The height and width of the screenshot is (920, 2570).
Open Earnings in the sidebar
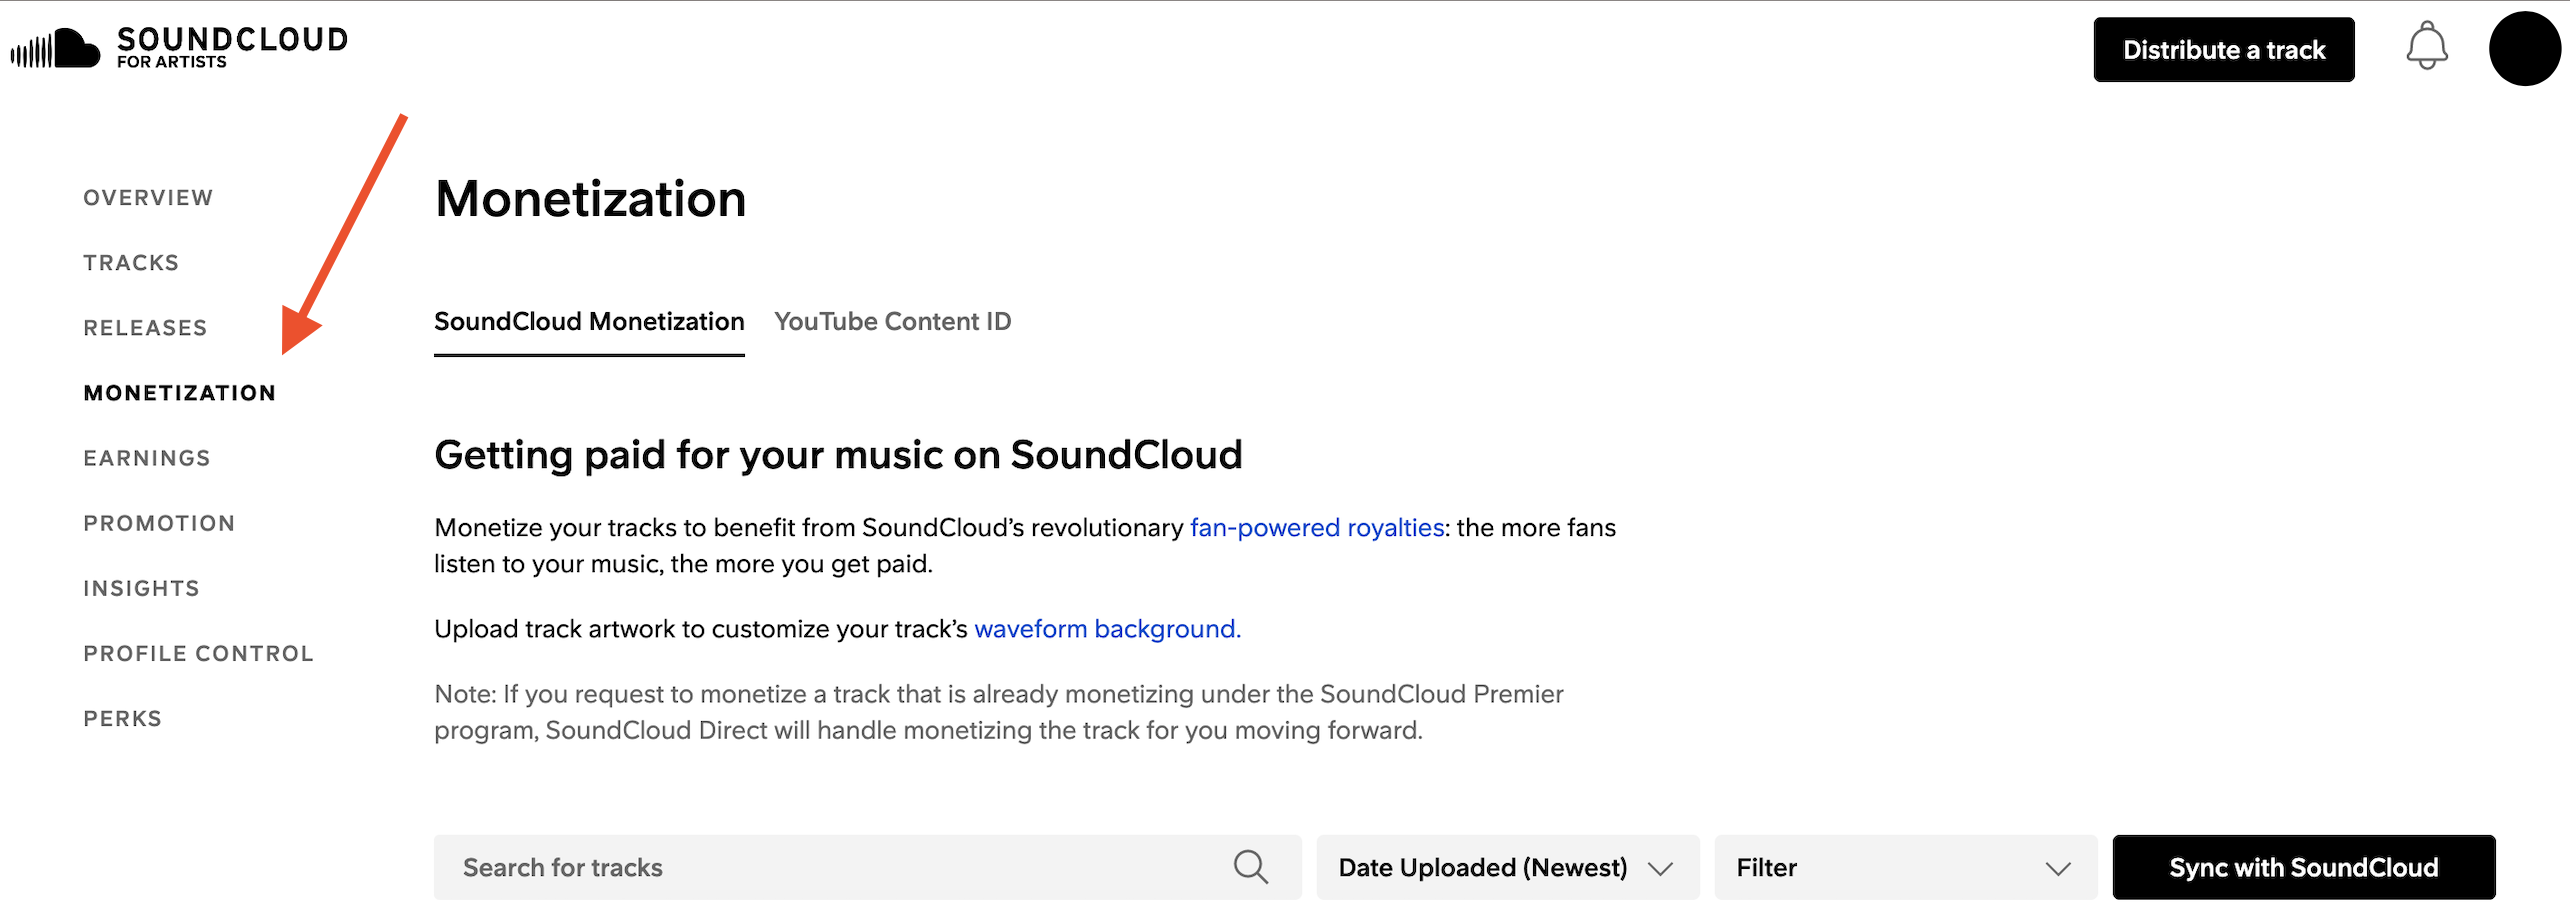tap(147, 458)
